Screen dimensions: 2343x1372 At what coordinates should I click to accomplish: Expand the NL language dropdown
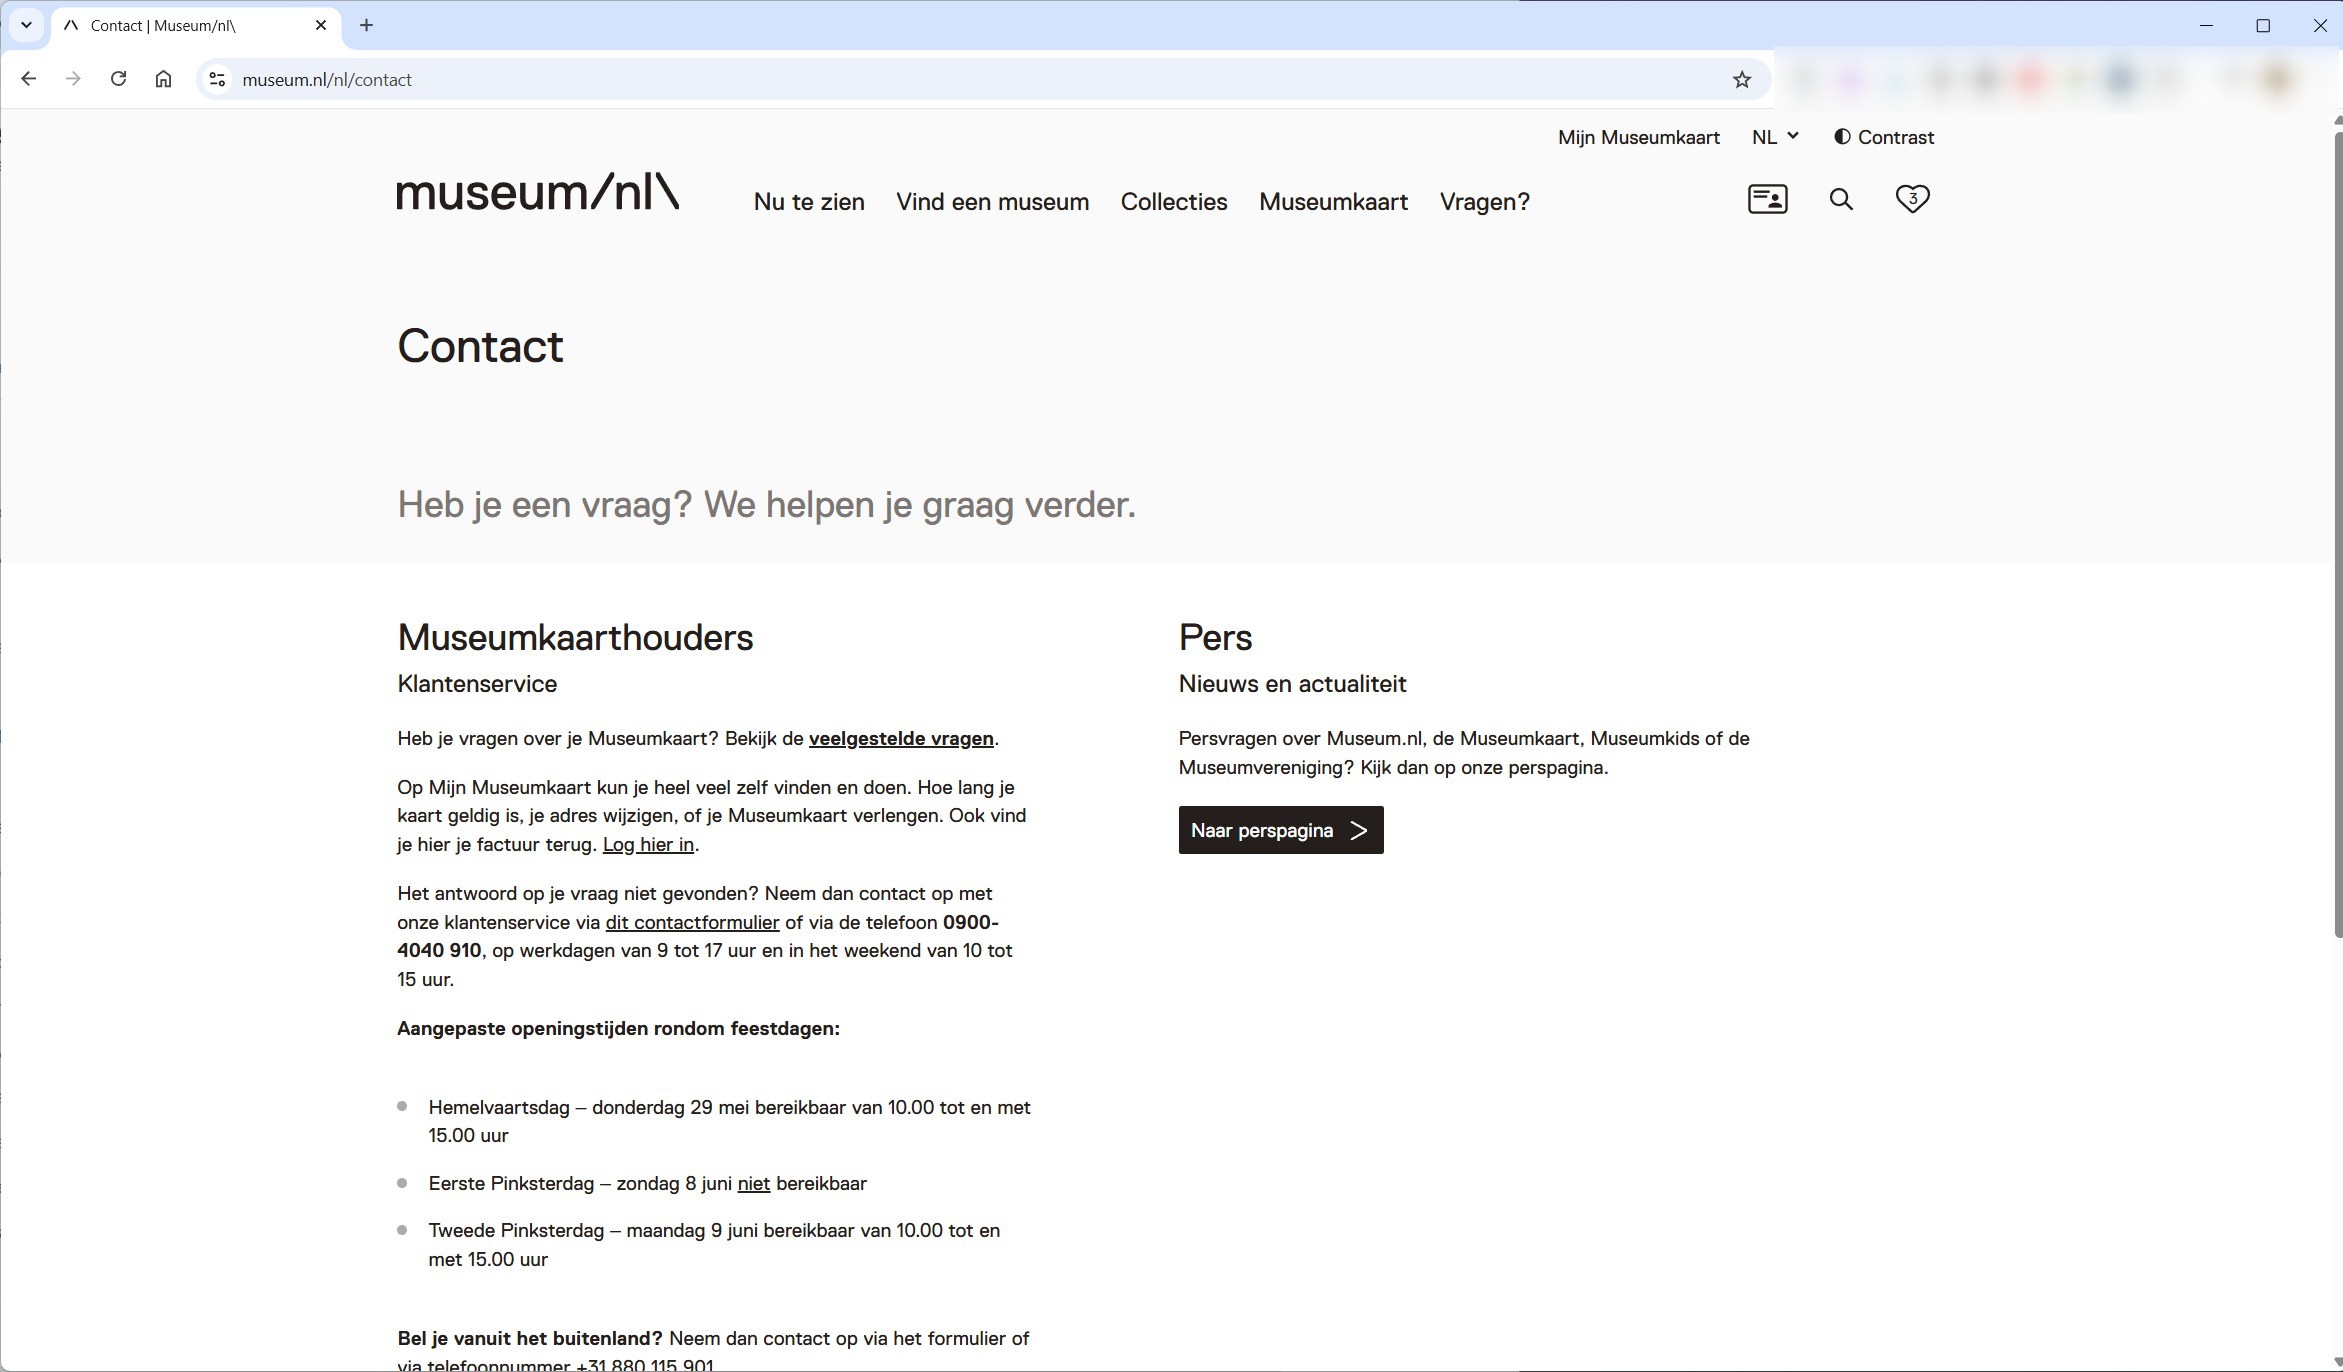1775,137
